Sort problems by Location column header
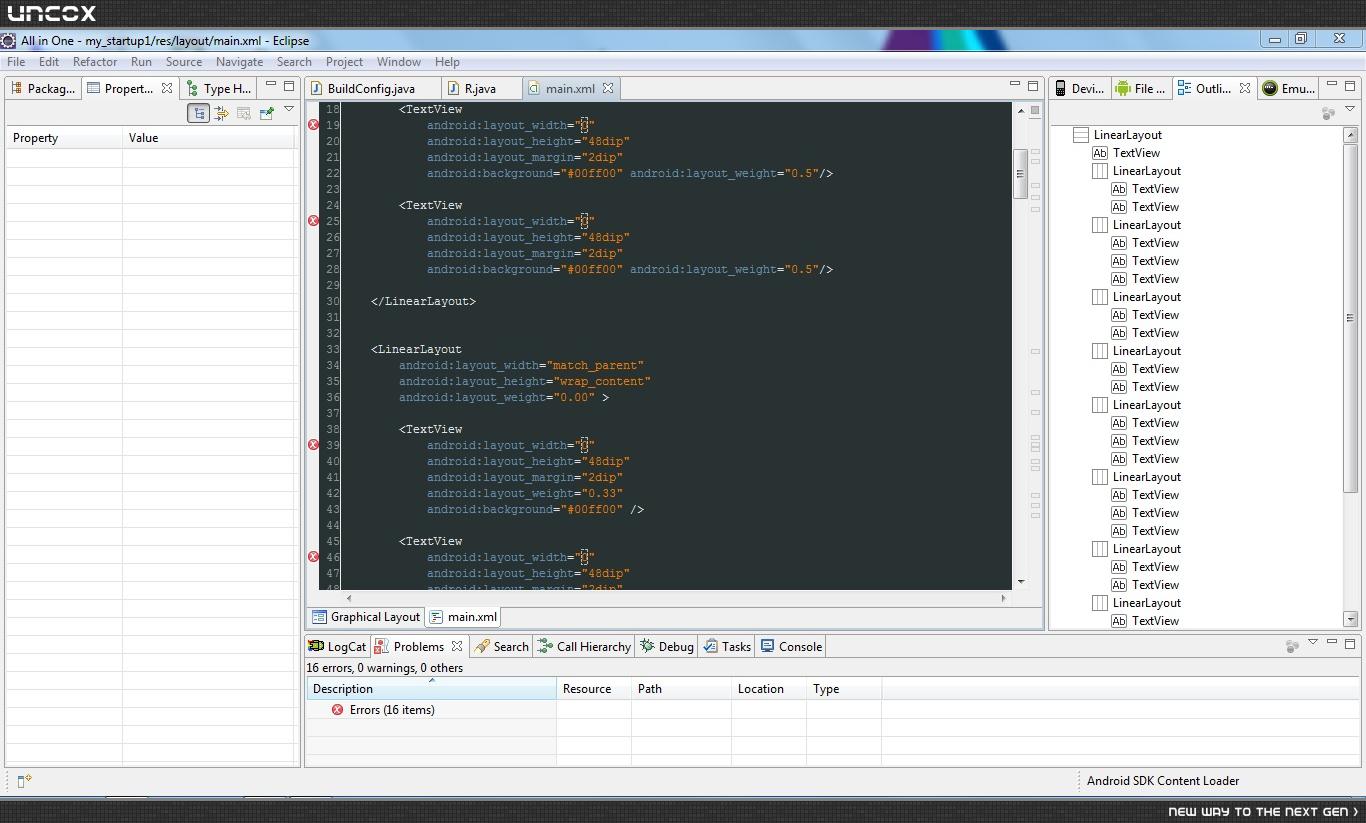The width and height of the screenshot is (1366, 823). point(769,689)
